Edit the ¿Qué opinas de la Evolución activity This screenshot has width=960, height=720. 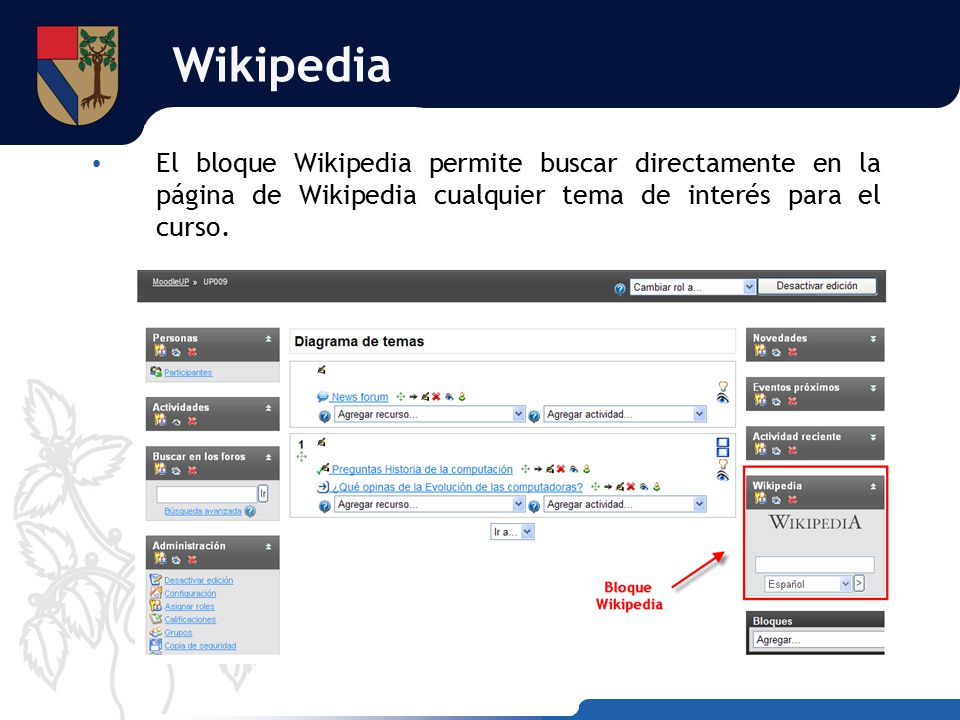click(x=620, y=487)
